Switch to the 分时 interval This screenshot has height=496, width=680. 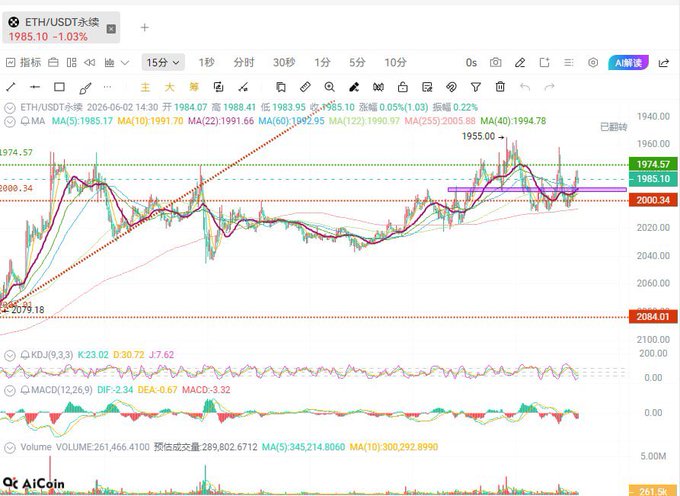(244, 62)
